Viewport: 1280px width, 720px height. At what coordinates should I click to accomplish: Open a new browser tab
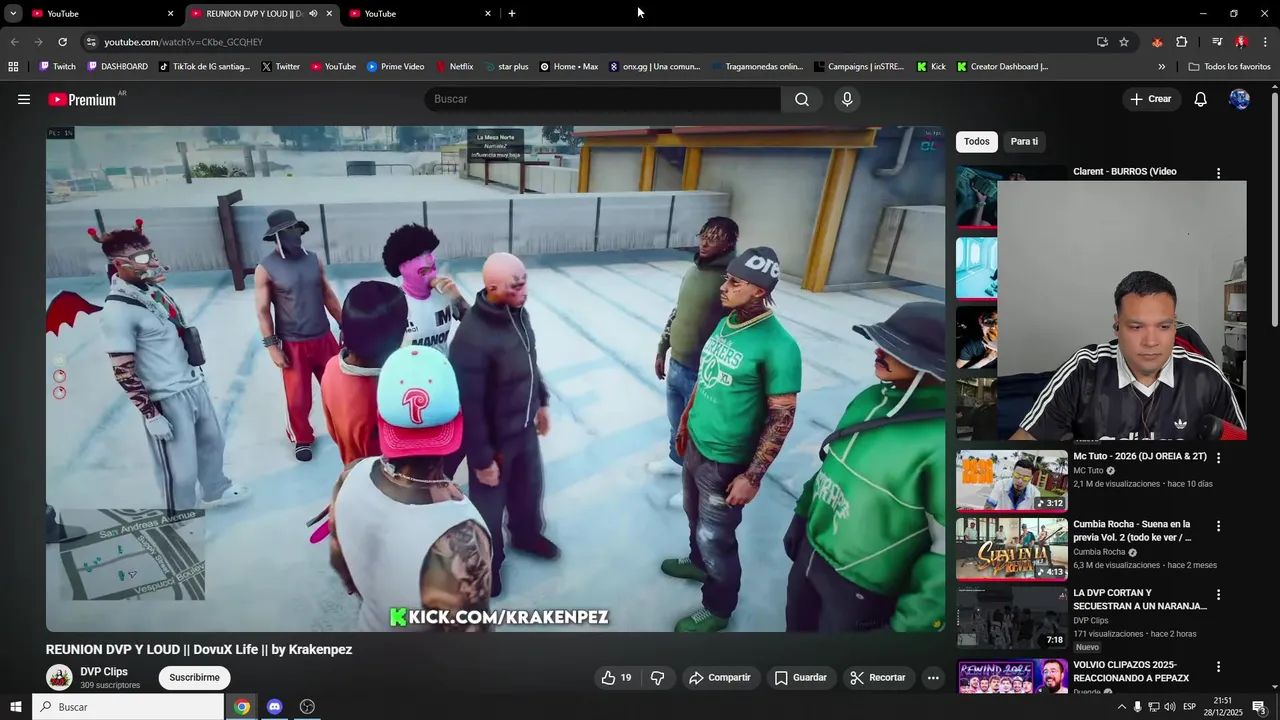click(512, 14)
